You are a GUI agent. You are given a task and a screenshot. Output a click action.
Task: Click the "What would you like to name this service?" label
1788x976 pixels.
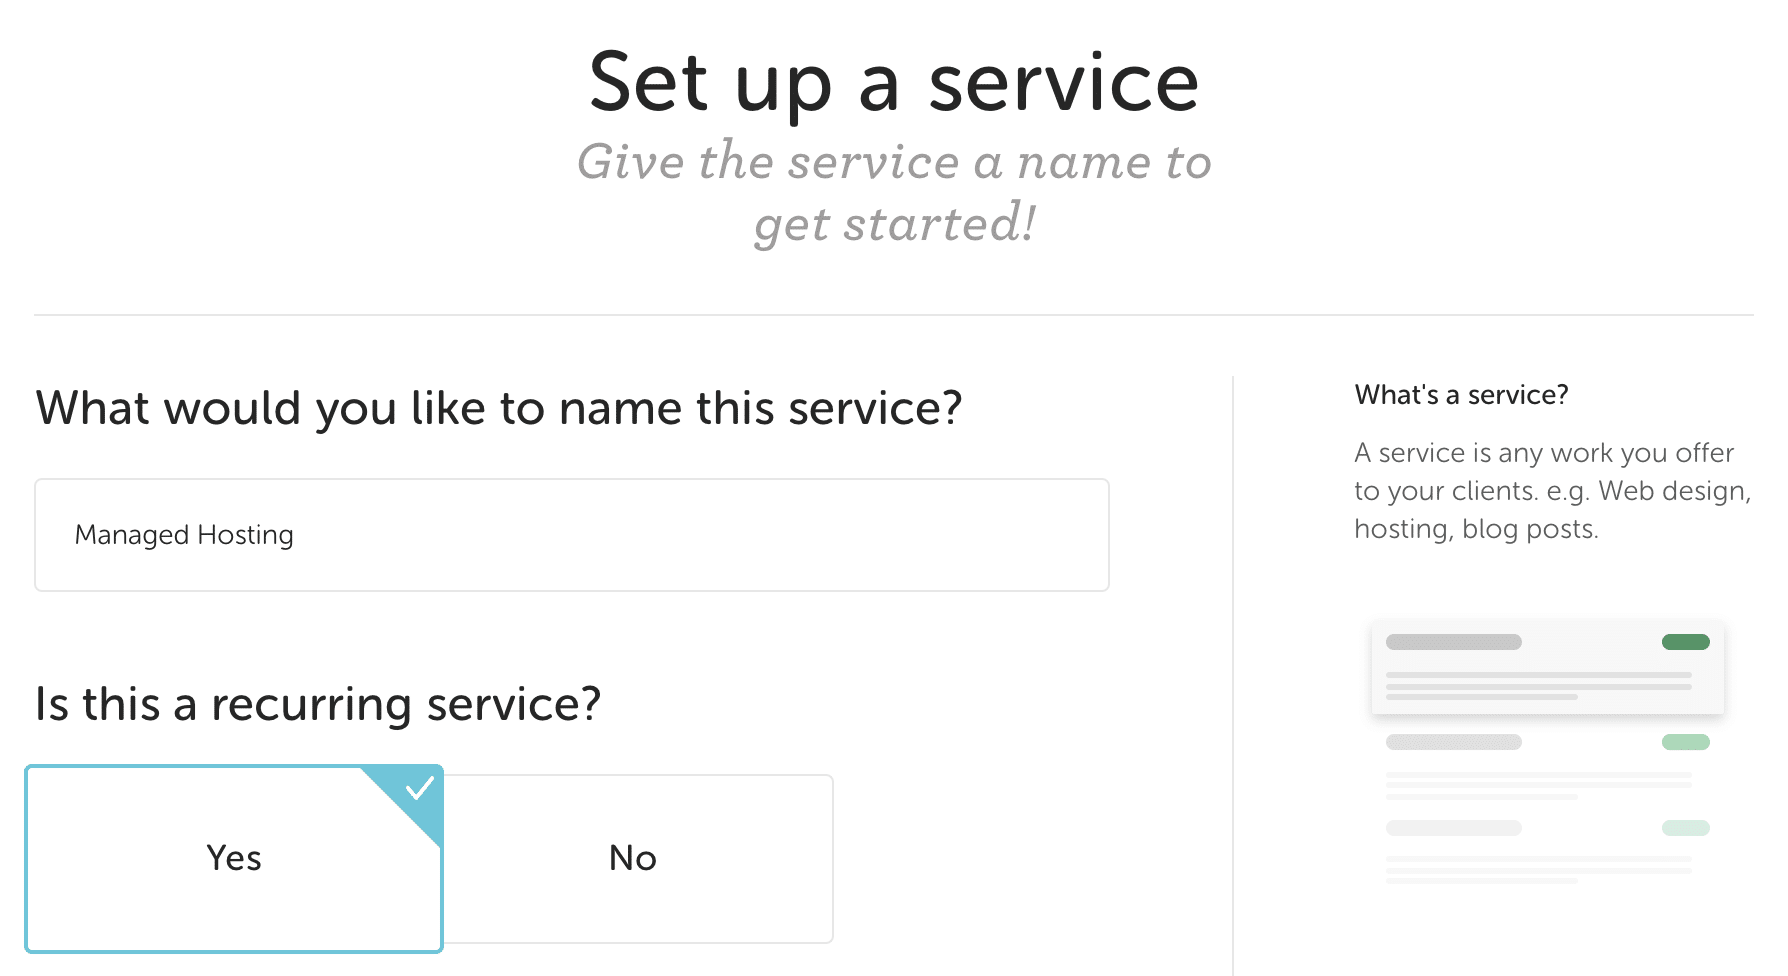(x=498, y=408)
